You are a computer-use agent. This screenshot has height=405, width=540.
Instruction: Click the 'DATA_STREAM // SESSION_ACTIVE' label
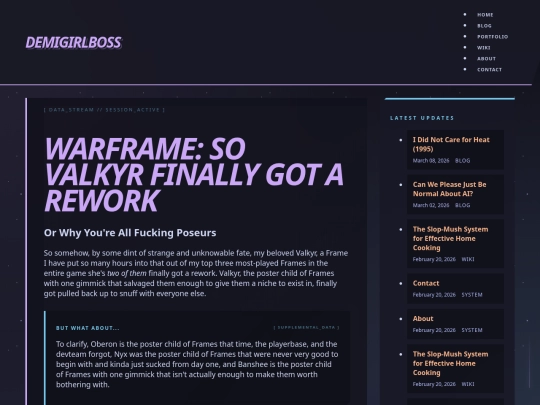[104, 110]
